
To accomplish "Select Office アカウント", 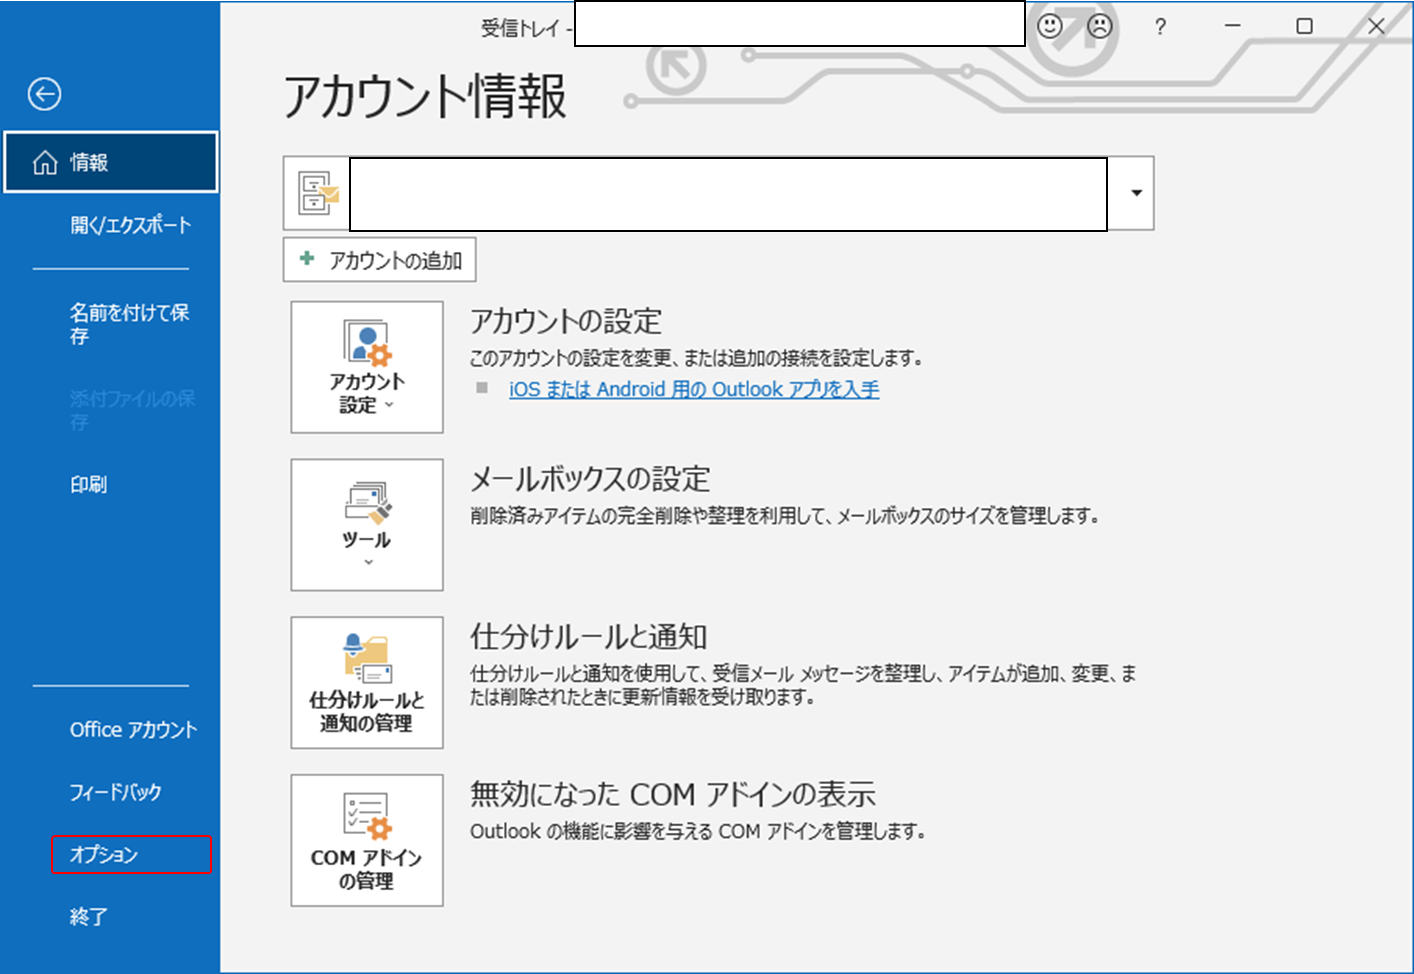I will pyautogui.click(x=132, y=729).
